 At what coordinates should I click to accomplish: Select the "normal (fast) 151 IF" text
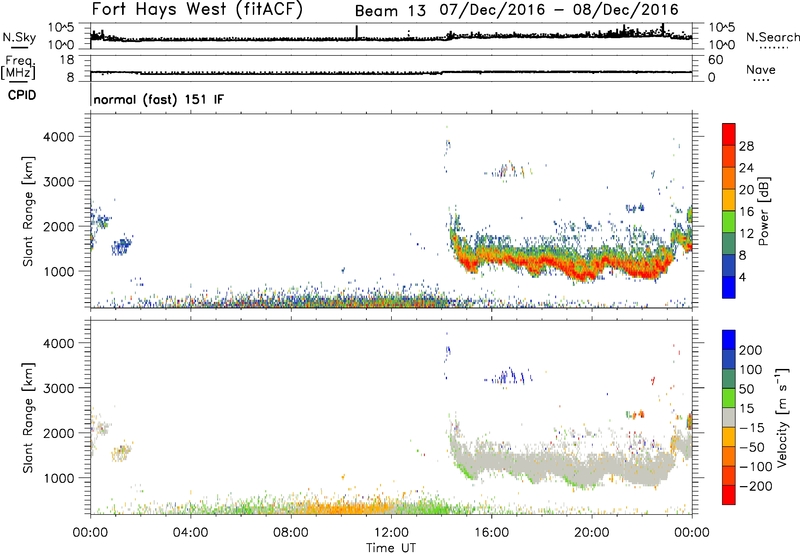[159, 99]
